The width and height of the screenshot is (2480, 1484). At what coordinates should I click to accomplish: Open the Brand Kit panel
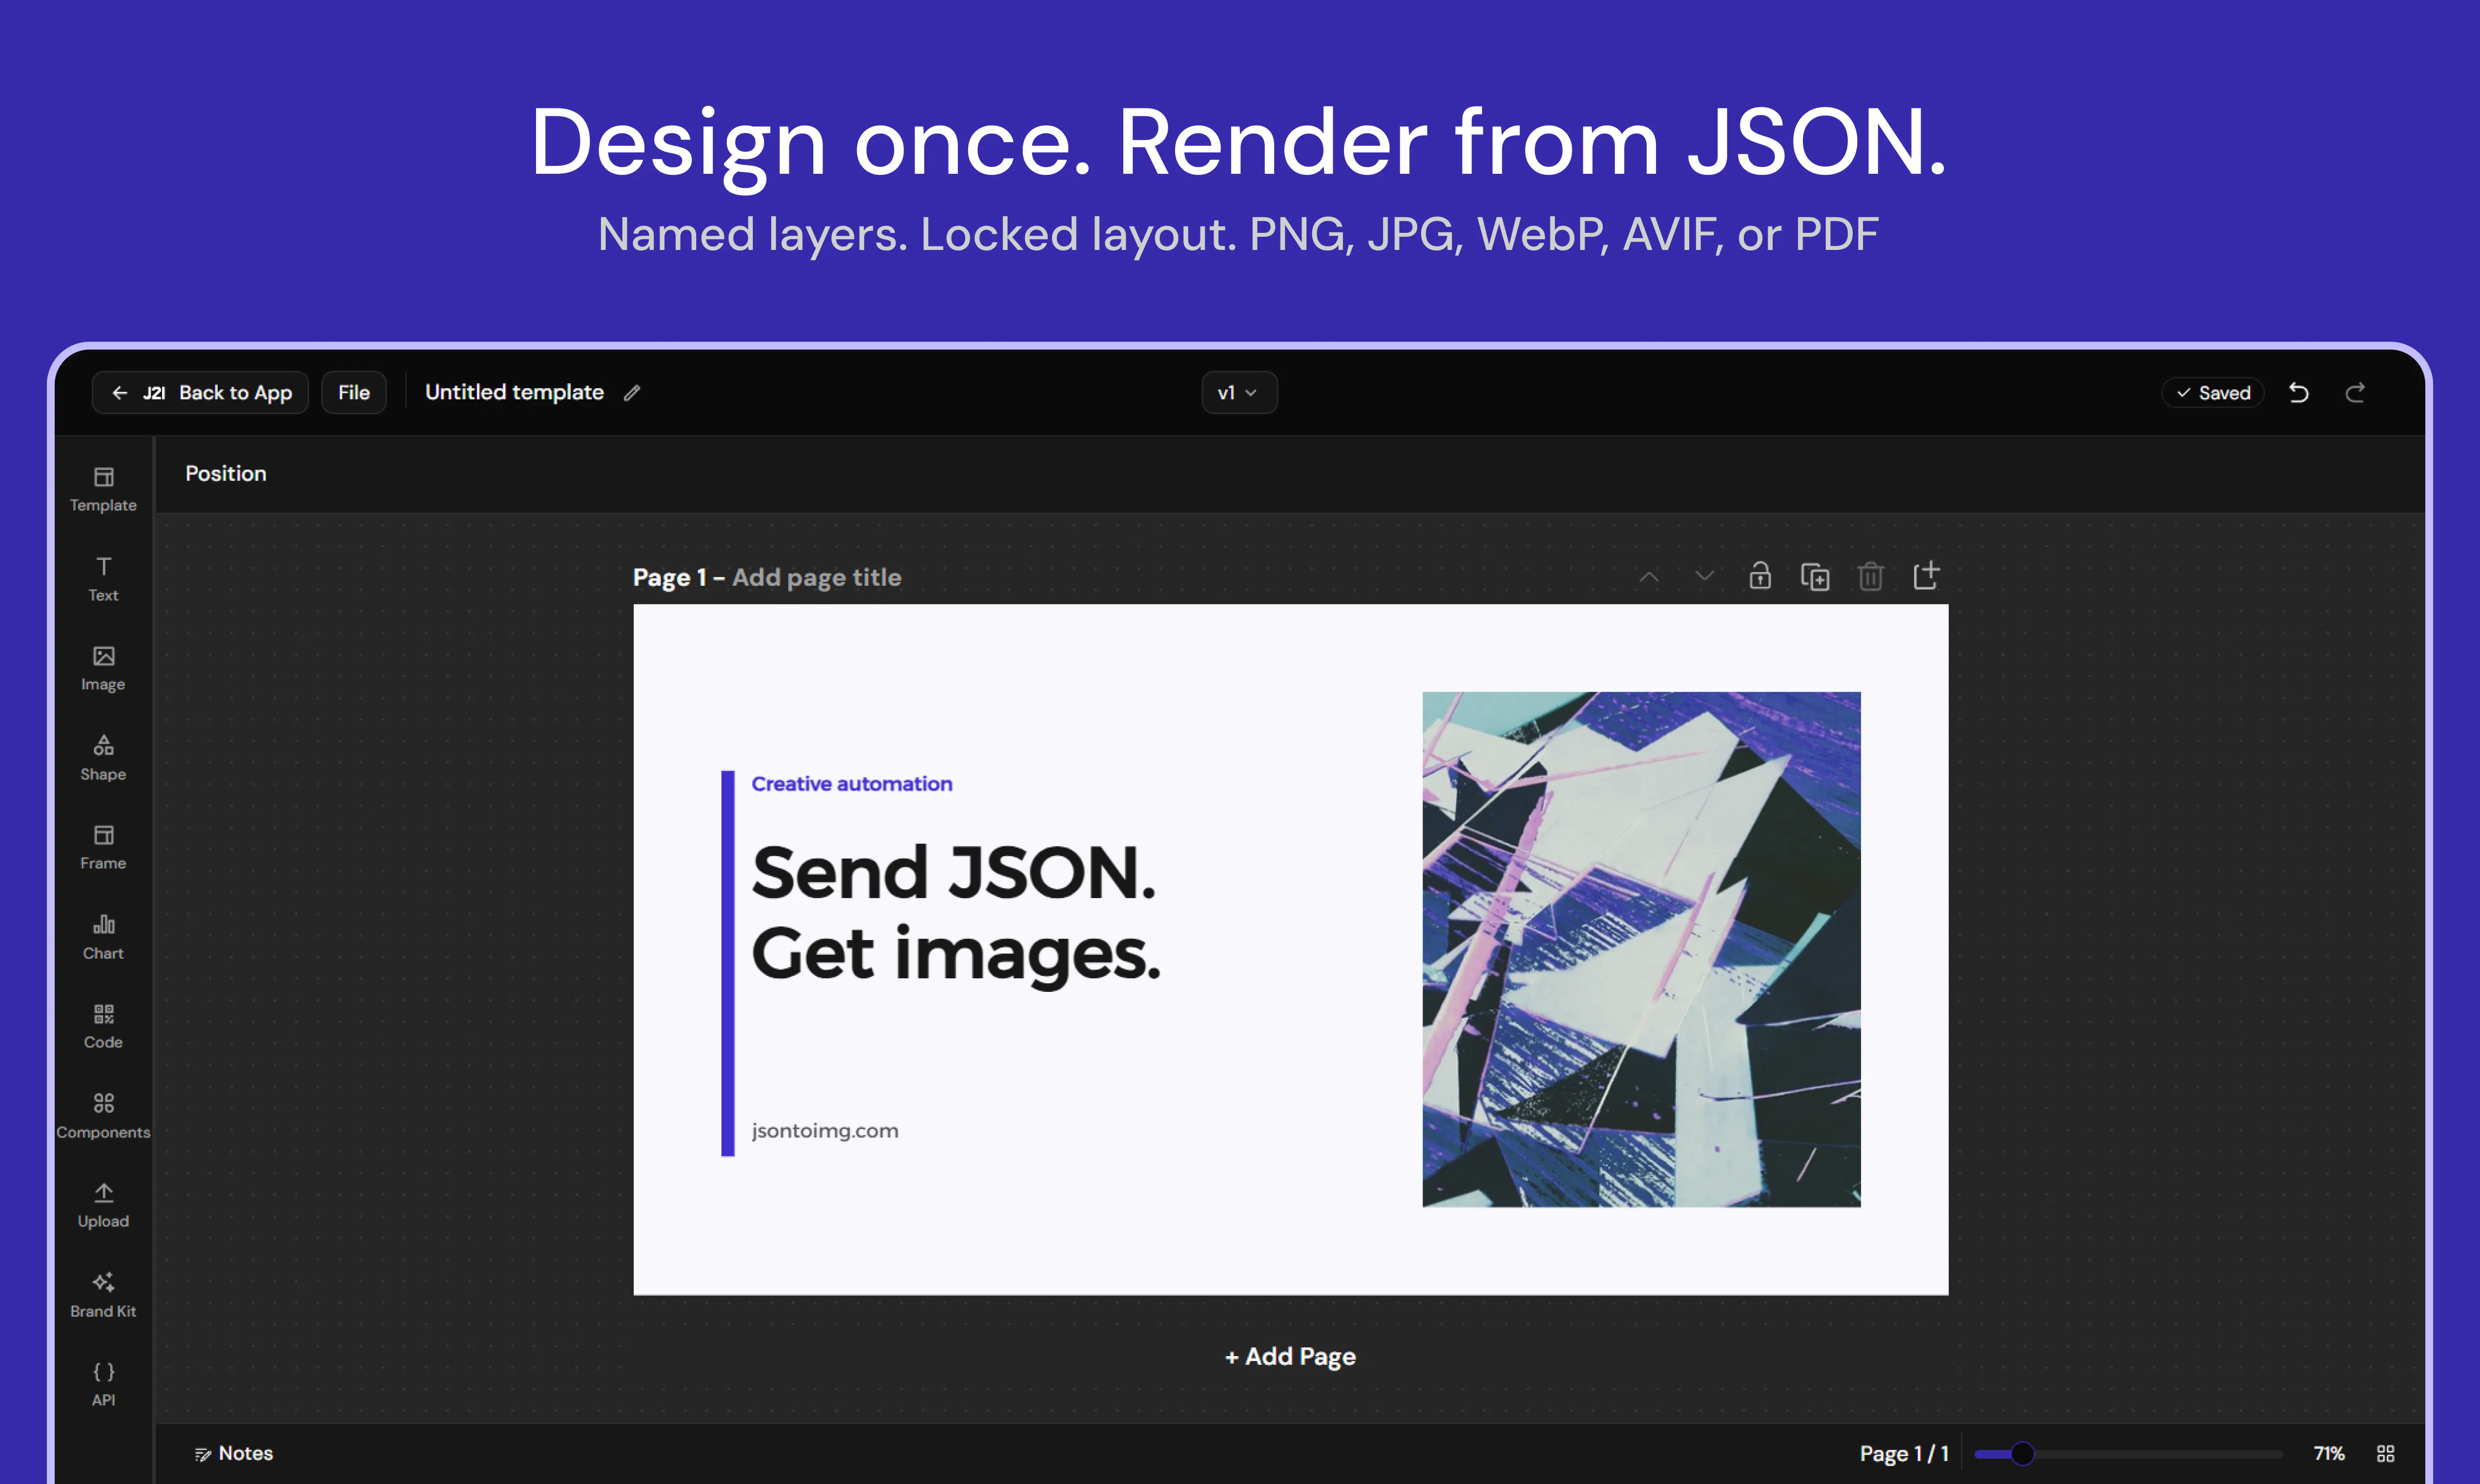pos(103,1295)
